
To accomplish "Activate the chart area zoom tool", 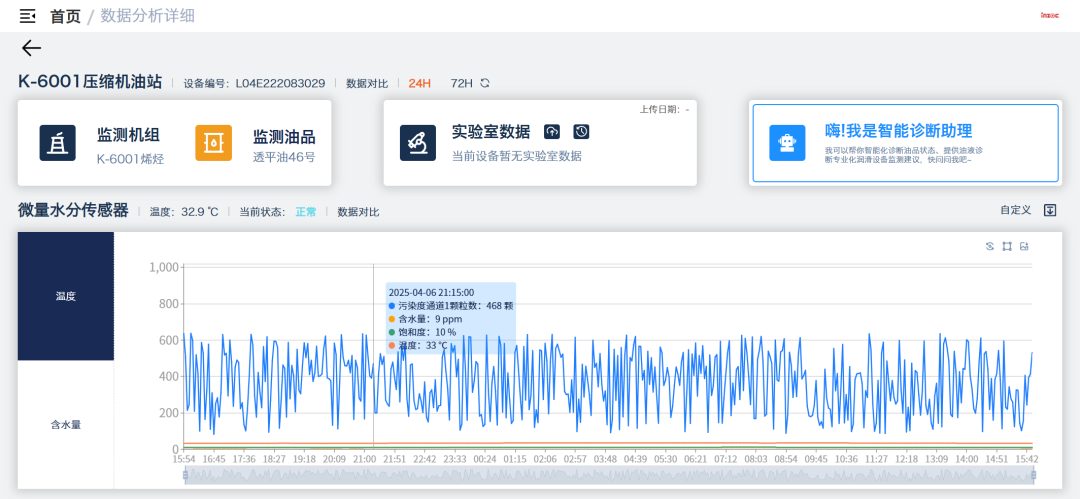I will coord(1007,246).
